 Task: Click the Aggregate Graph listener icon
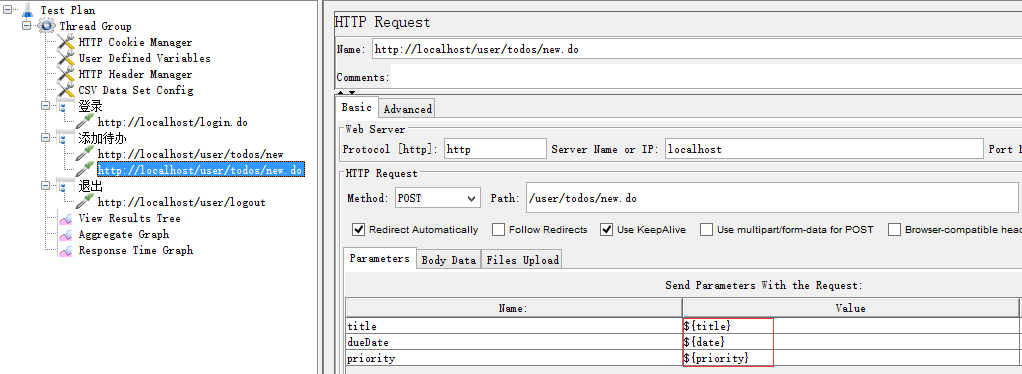(66, 234)
